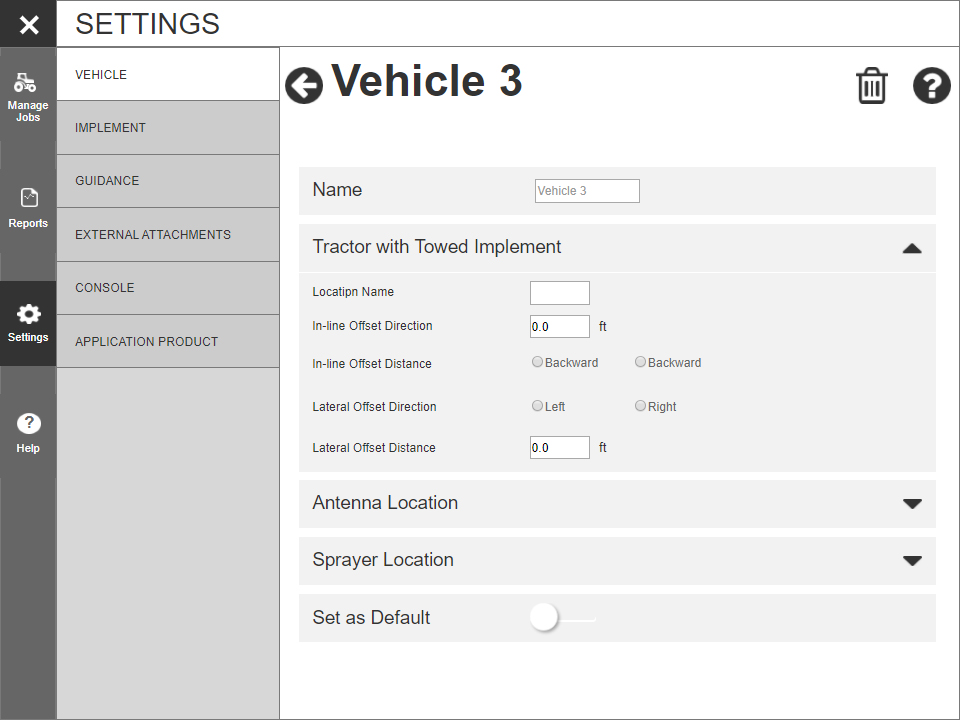Open the Guidance settings tab
The height and width of the screenshot is (721, 961).
[x=167, y=181]
